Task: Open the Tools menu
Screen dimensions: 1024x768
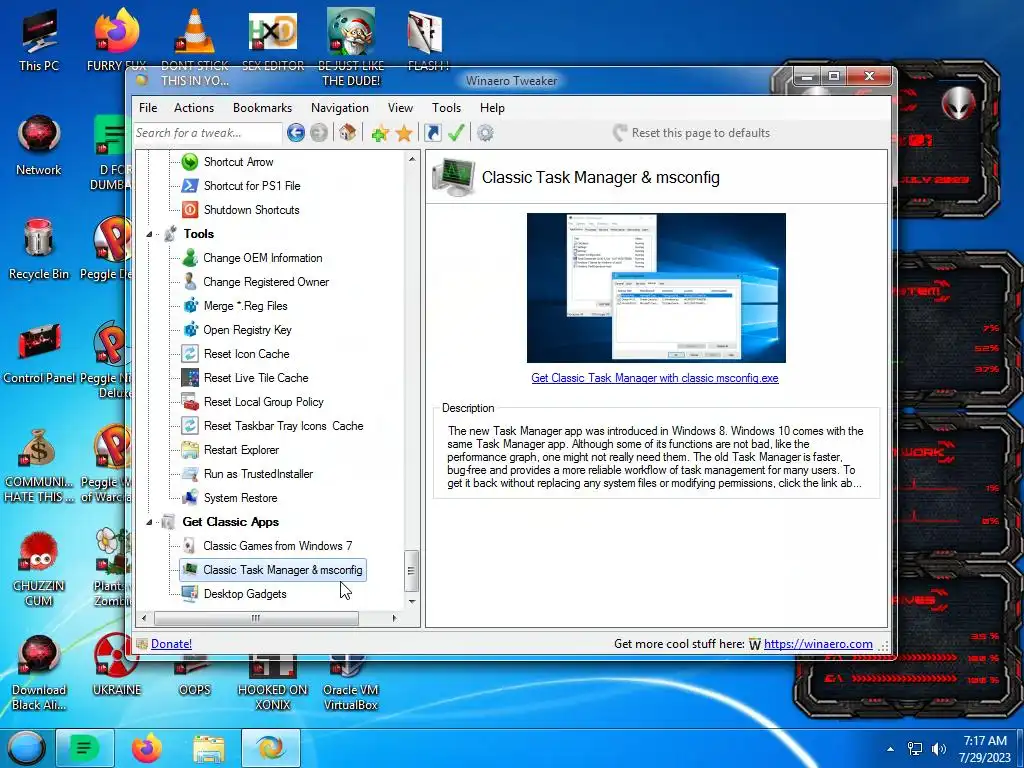Action: tap(446, 108)
